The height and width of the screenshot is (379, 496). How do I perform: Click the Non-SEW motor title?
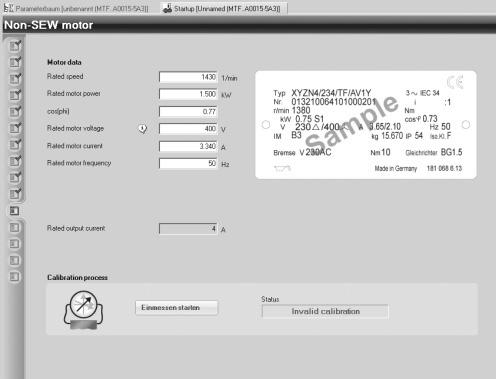[x=49, y=25]
